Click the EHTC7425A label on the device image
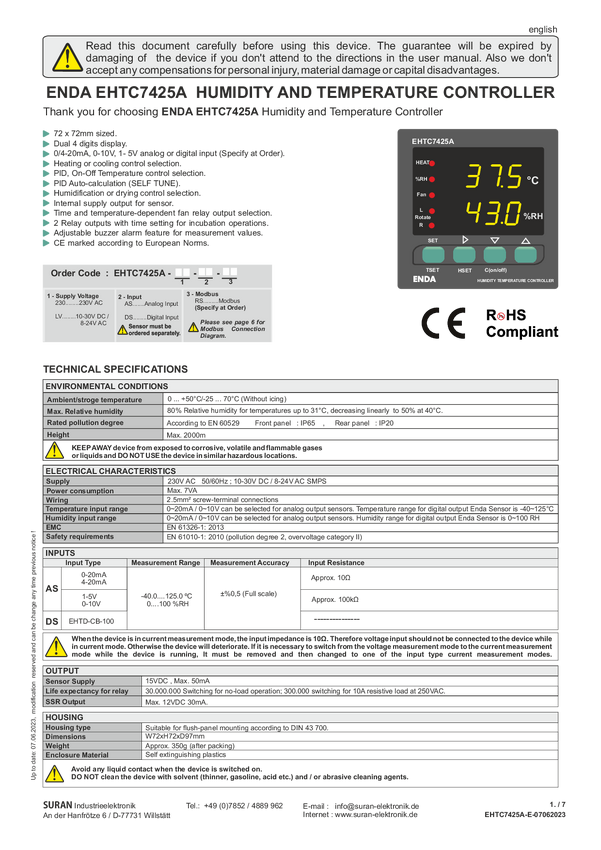The height and width of the screenshot is (850, 601). pos(432,141)
